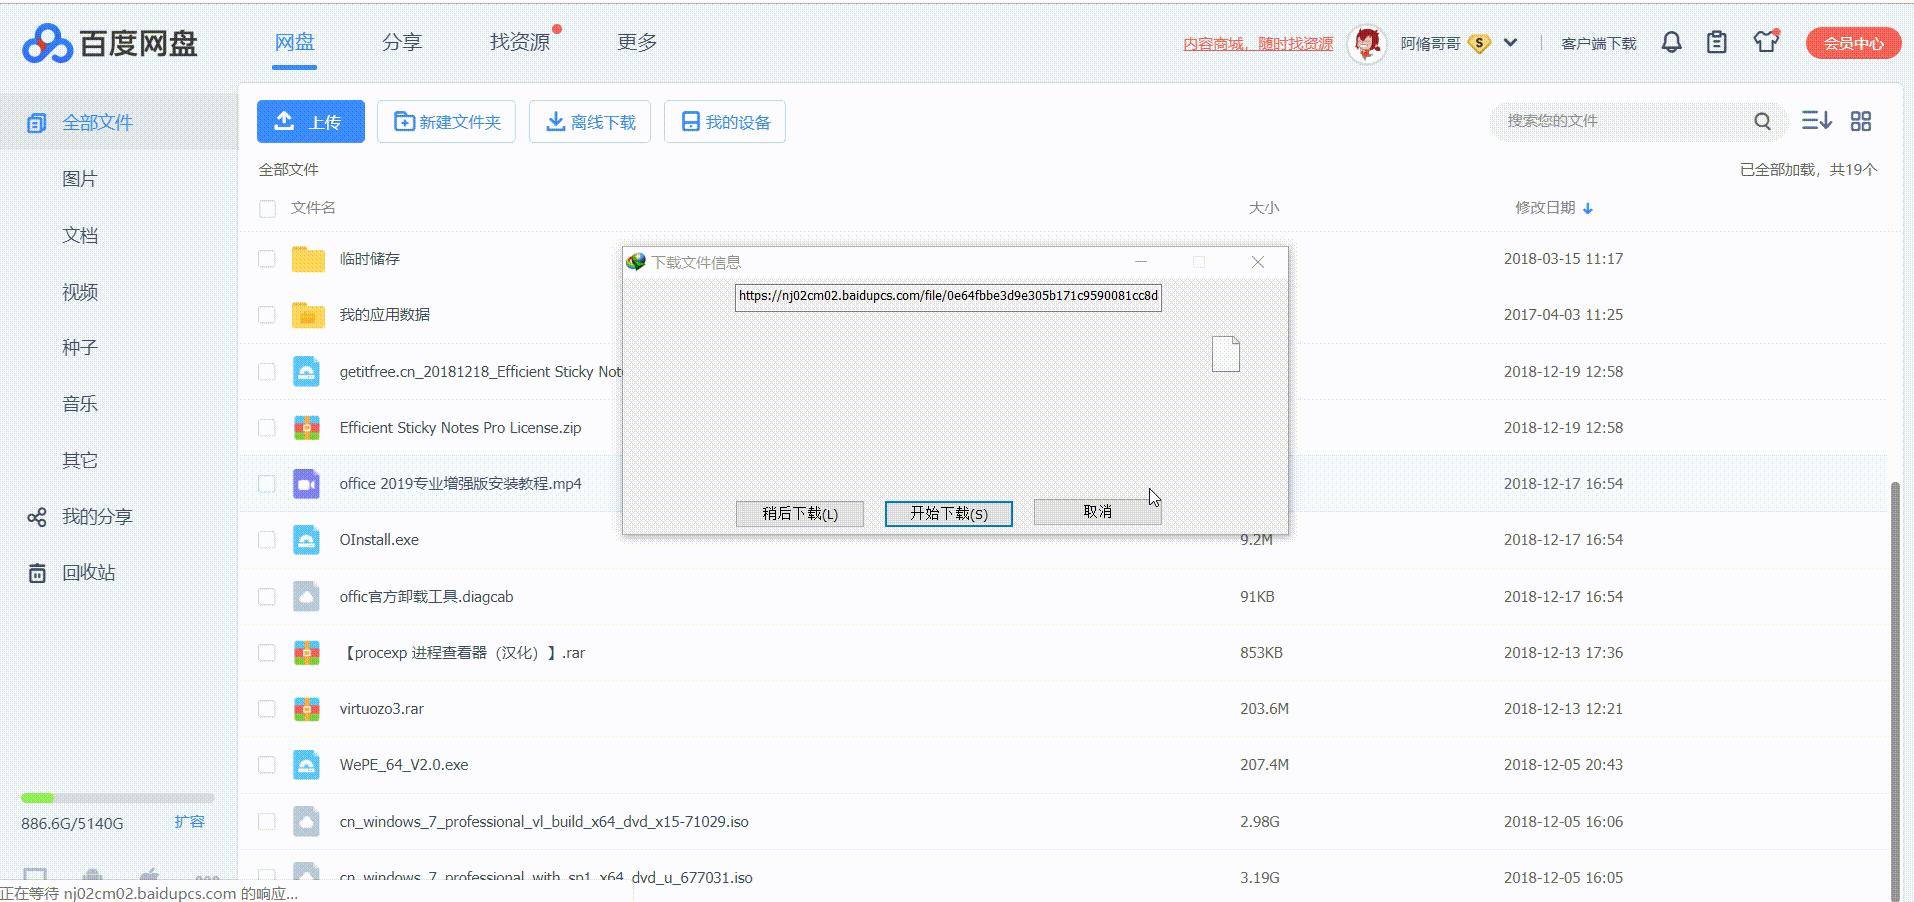The height and width of the screenshot is (902, 1914).
Task: Sort by 修改日期 column arrow
Action: (1588, 208)
